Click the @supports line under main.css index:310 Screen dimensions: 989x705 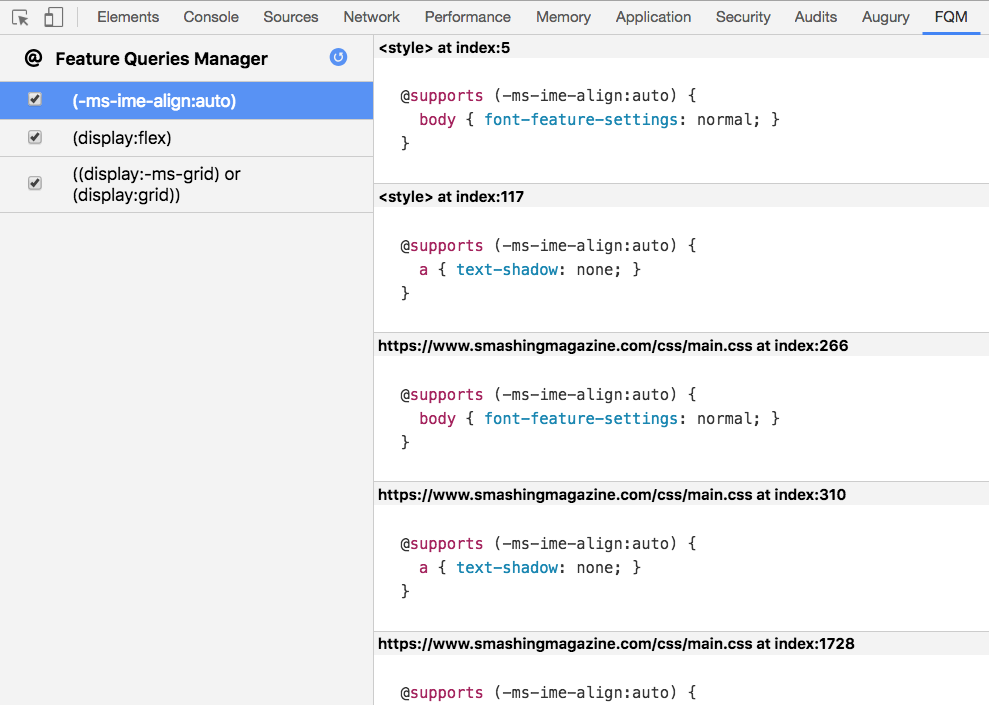[548, 544]
